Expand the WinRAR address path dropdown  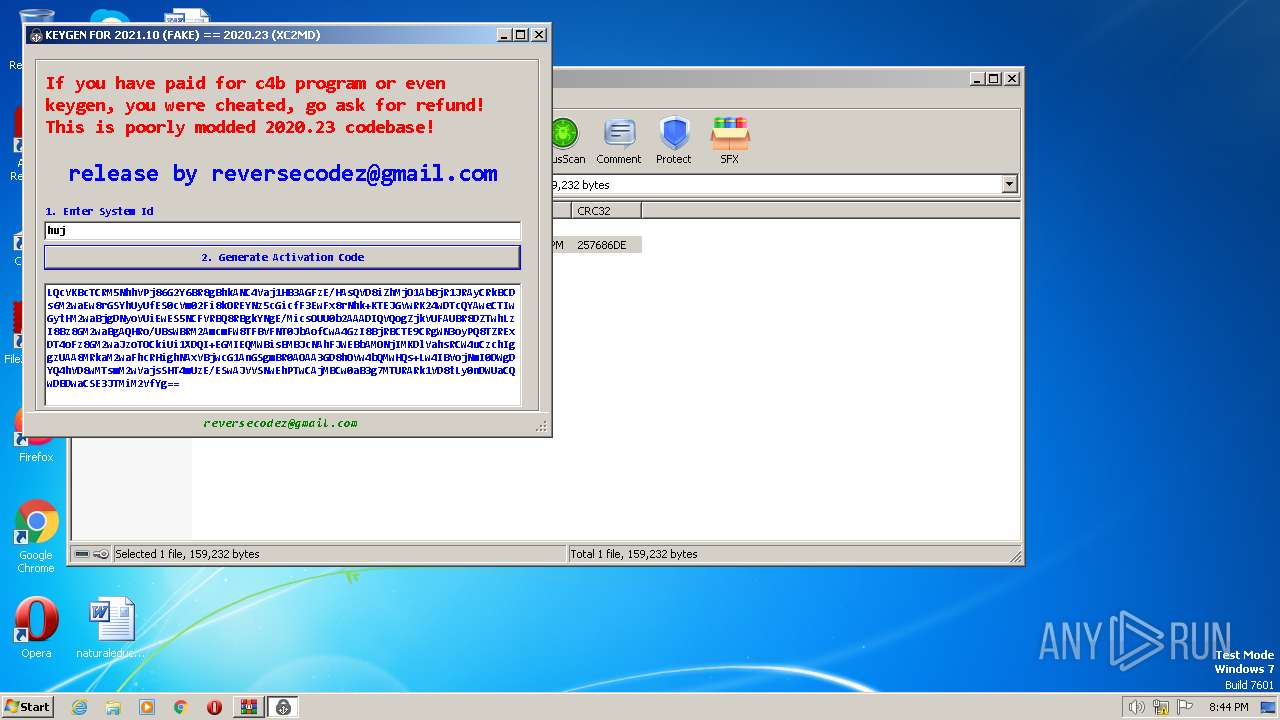(x=1009, y=184)
